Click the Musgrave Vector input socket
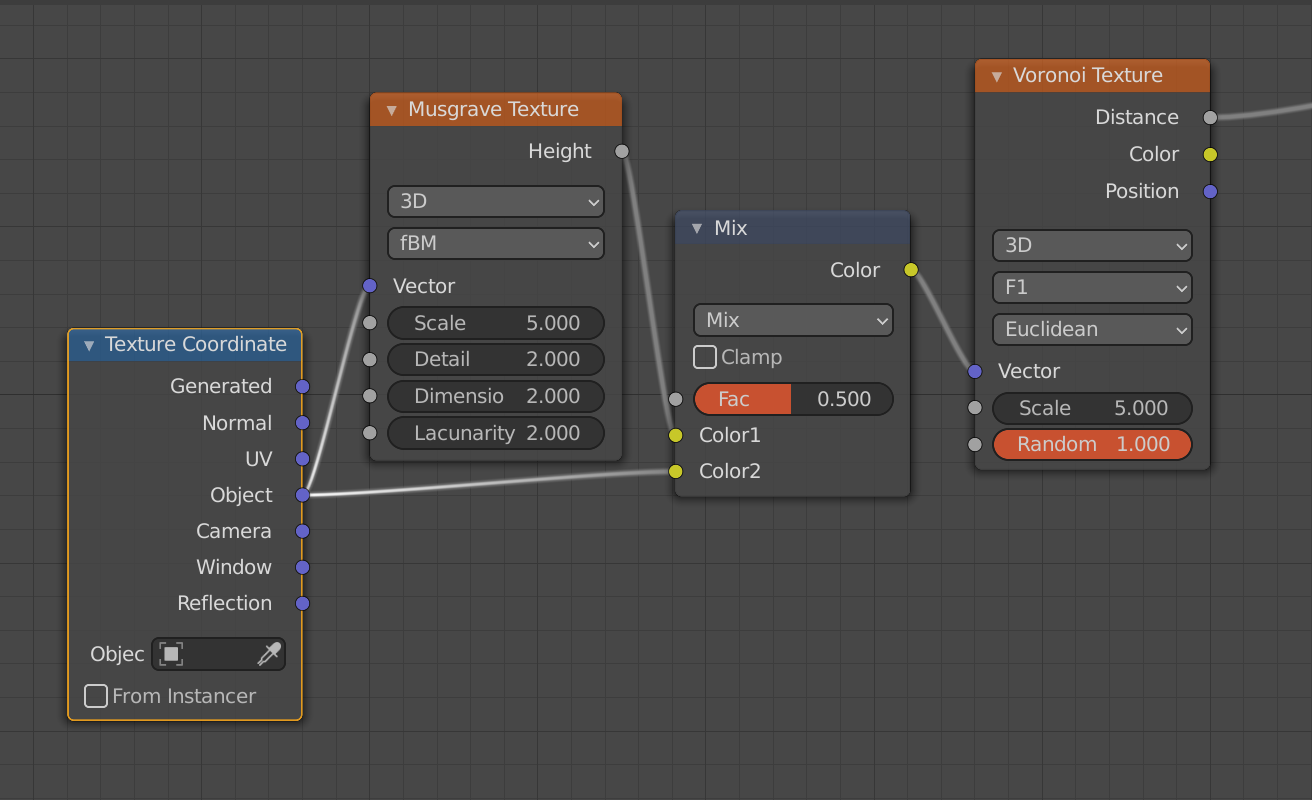This screenshot has height=800, width=1312. pyautogui.click(x=370, y=286)
